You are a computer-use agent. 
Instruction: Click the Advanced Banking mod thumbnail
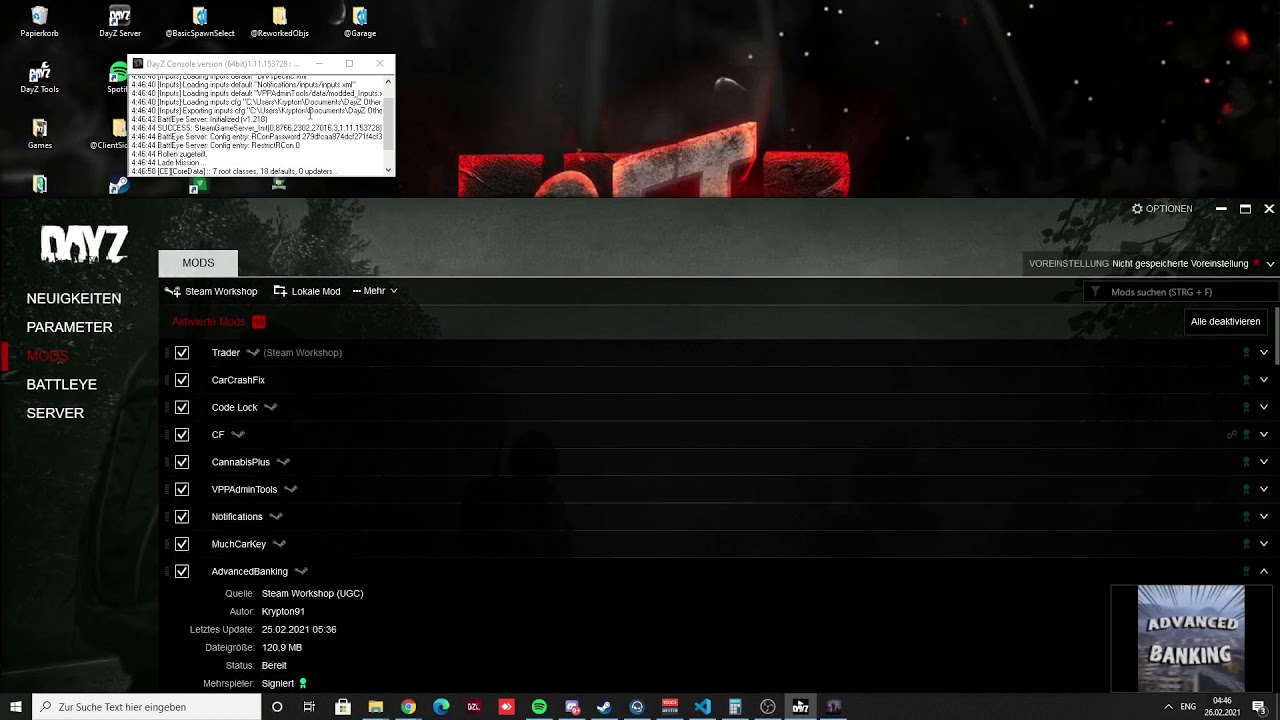tap(1191, 639)
